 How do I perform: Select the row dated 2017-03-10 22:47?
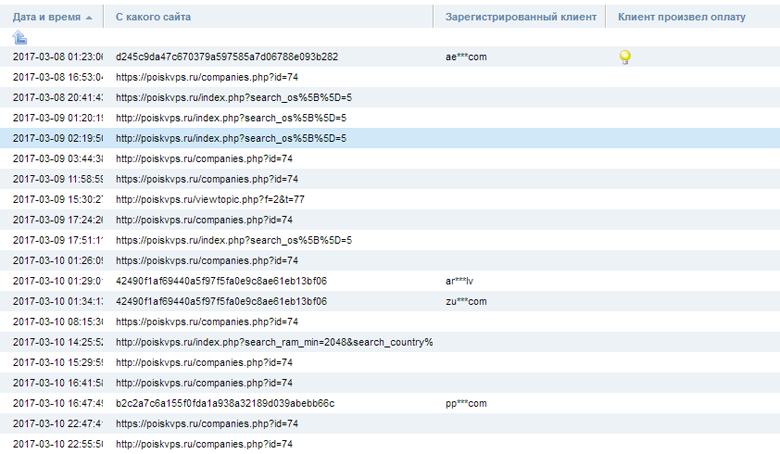point(390,424)
